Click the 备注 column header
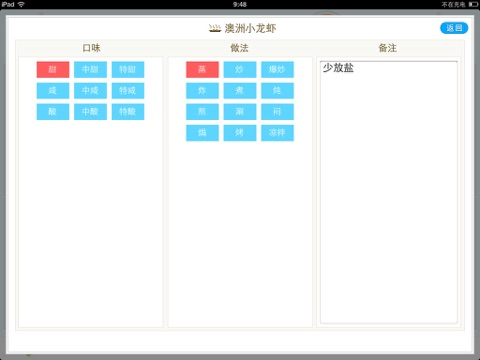The height and width of the screenshot is (360, 480). pyautogui.click(x=388, y=48)
